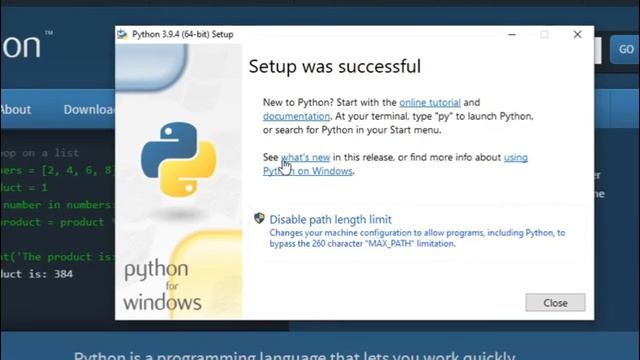Click the 'product = 1' code line on the website
640x360 pixels.
pyautogui.click(x=24, y=188)
